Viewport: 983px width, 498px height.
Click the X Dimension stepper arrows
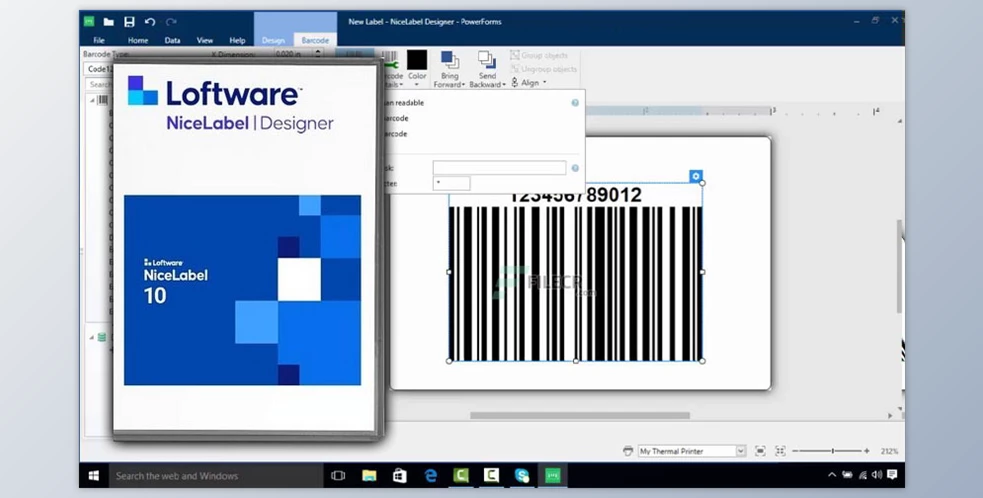tap(318, 54)
